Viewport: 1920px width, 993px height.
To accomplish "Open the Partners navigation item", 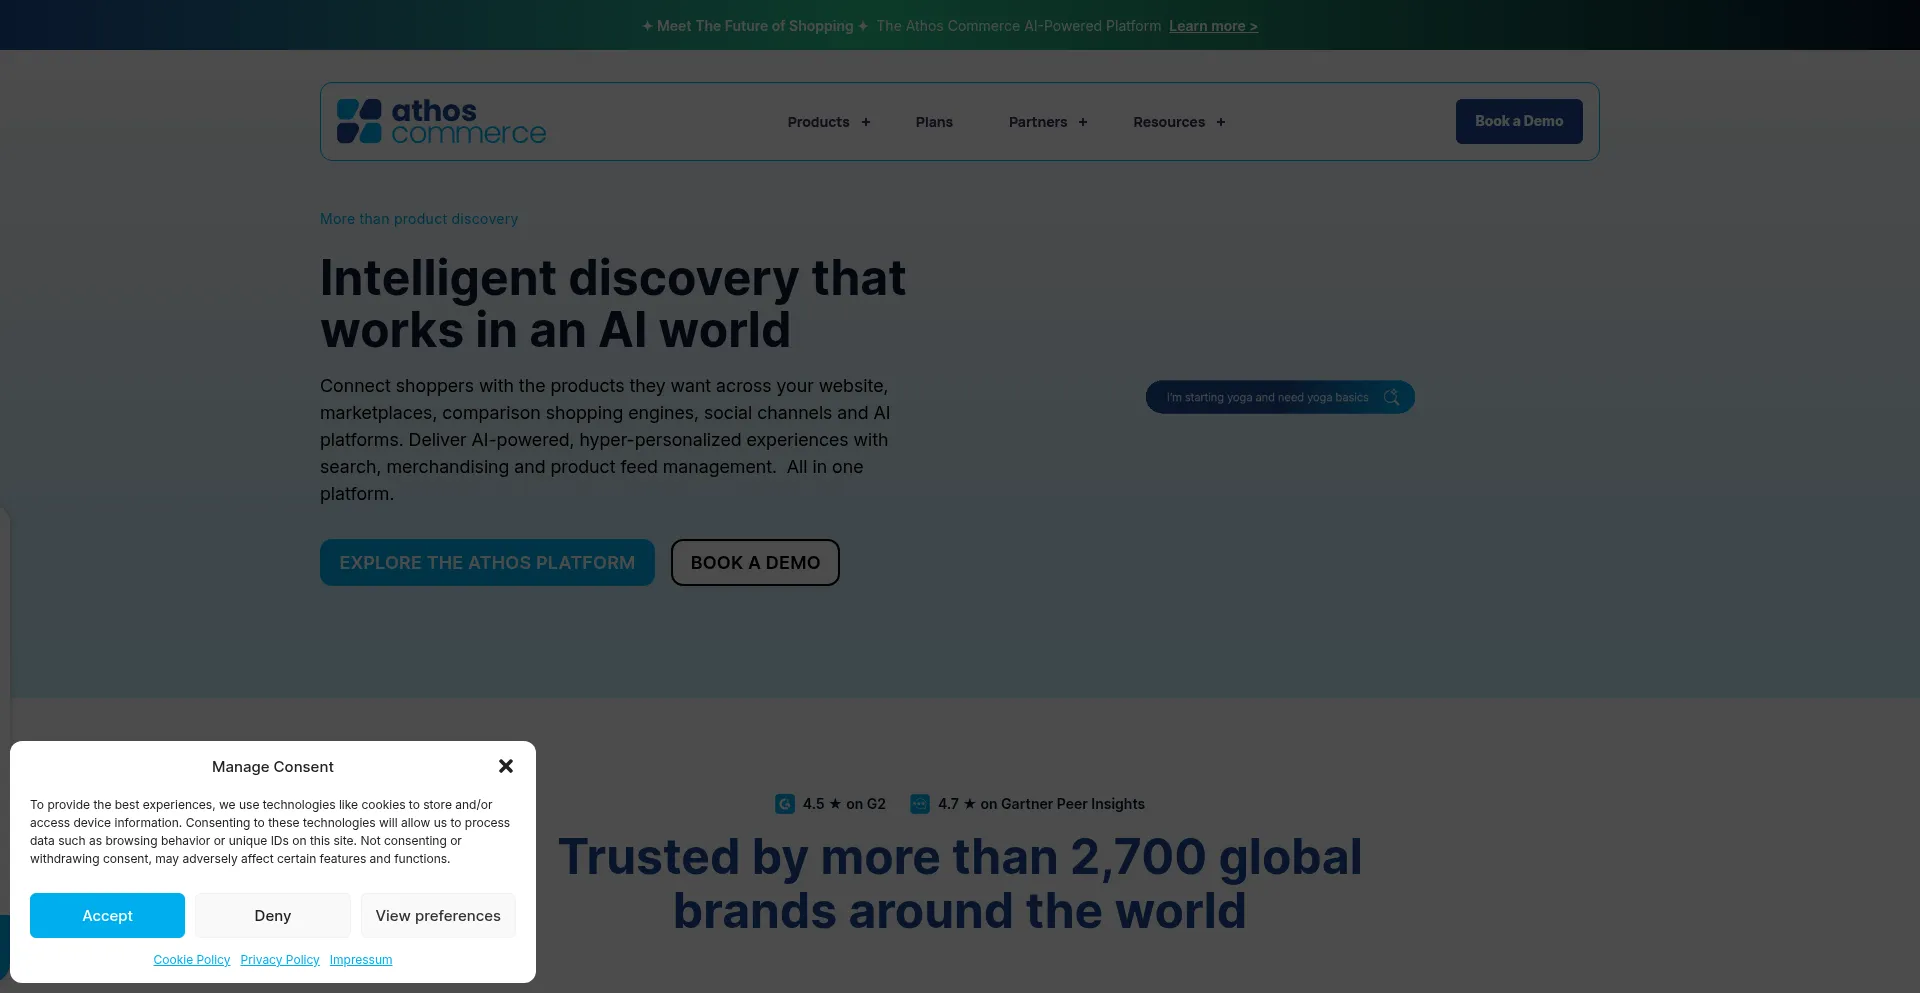I will [x=1038, y=122].
